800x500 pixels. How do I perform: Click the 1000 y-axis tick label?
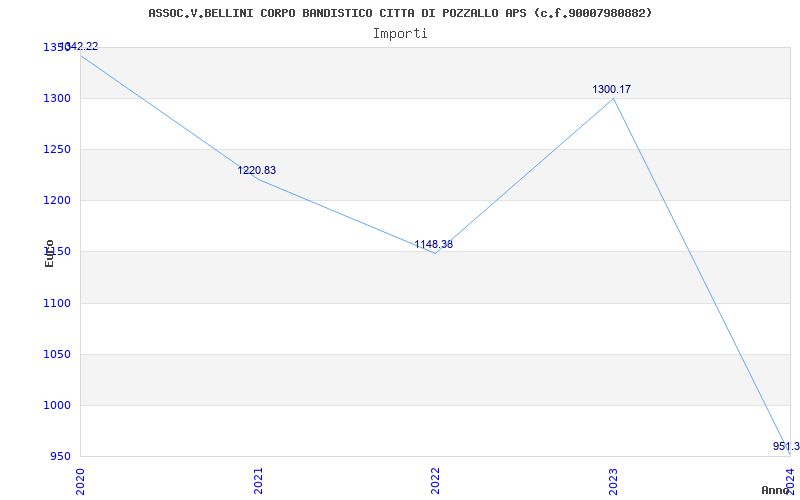[x=57, y=406]
